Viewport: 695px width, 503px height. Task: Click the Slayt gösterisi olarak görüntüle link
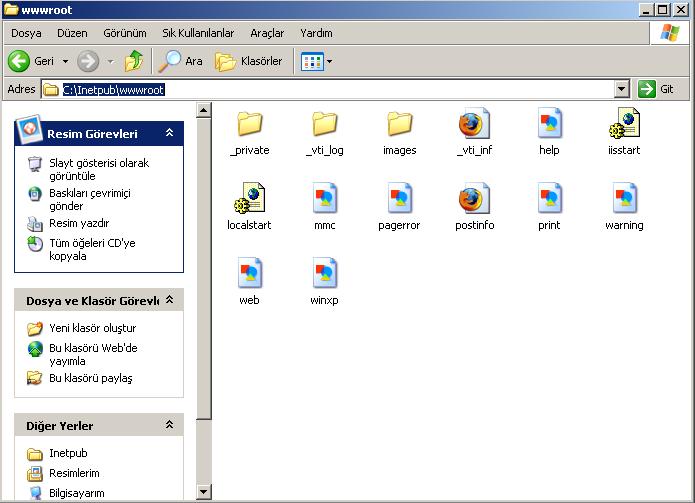tap(99, 169)
